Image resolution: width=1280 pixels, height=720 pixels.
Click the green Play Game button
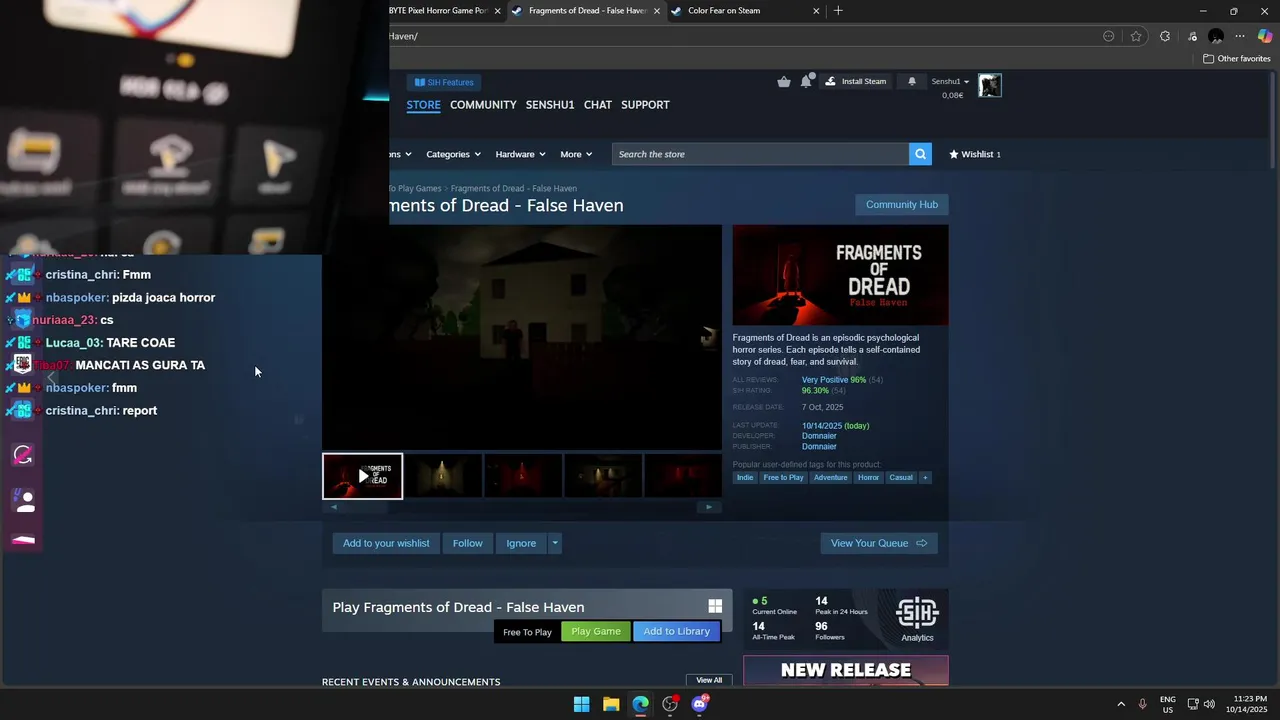pos(596,631)
